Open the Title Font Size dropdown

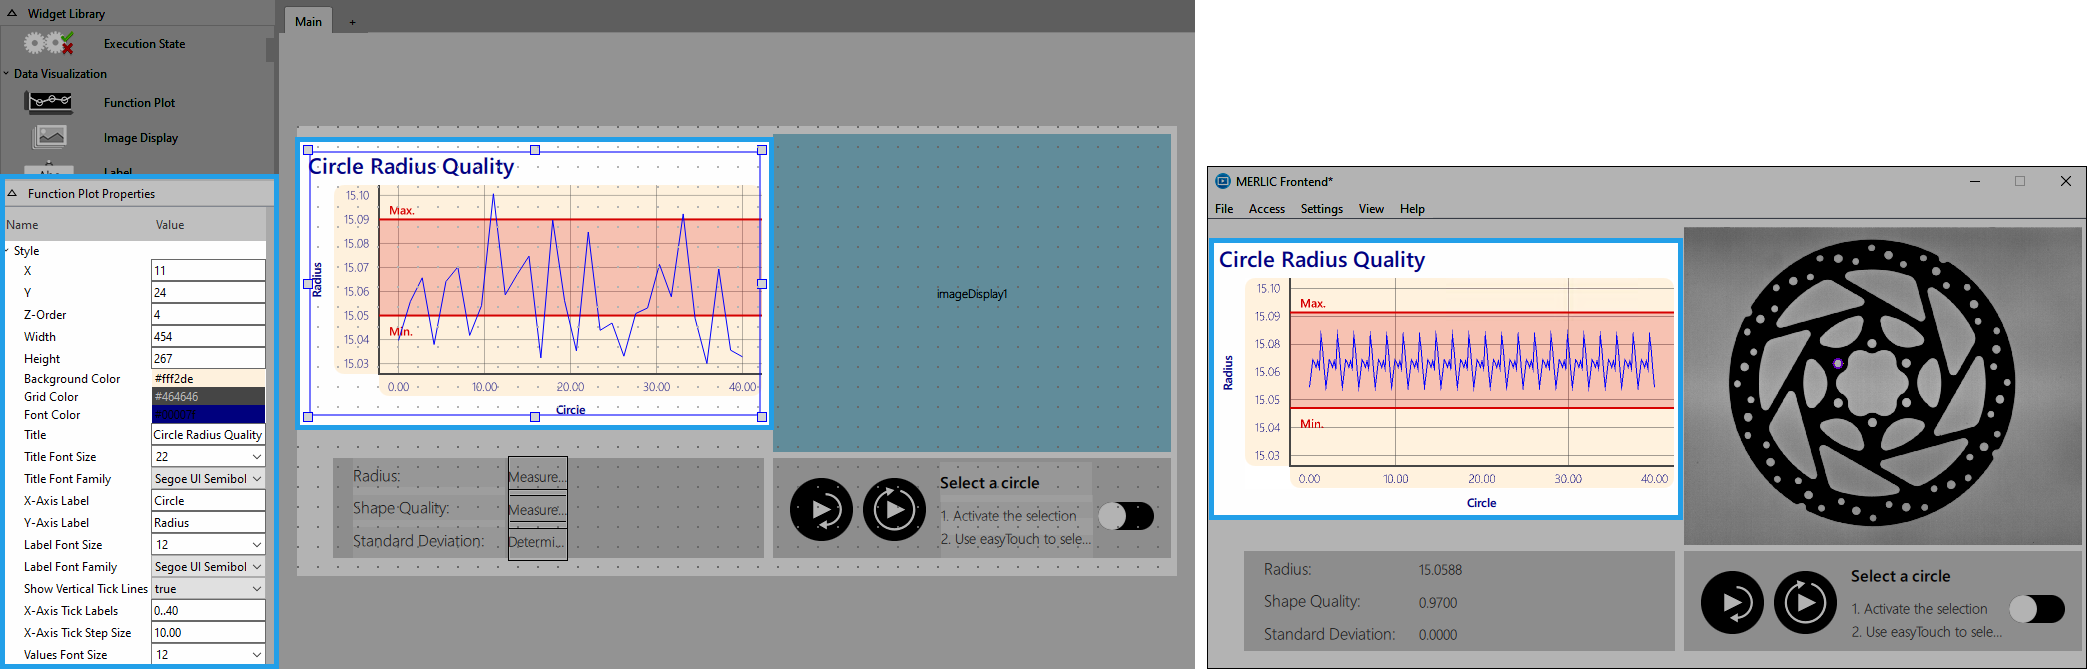click(256, 457)
